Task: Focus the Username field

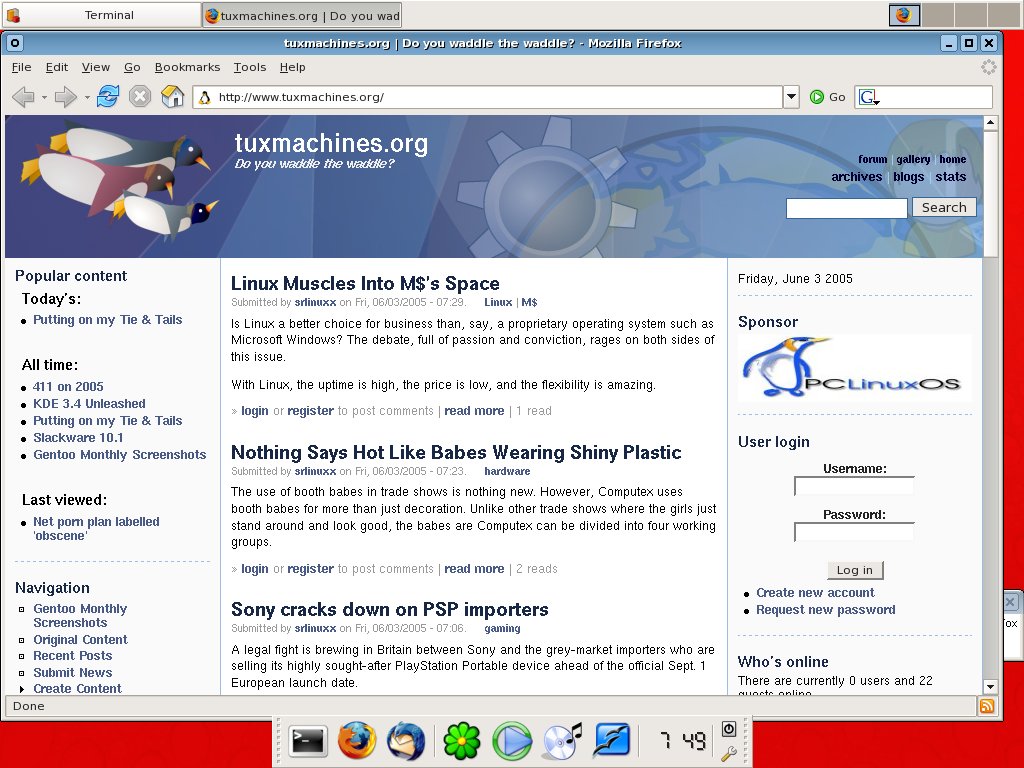Action: pos(854,486)
